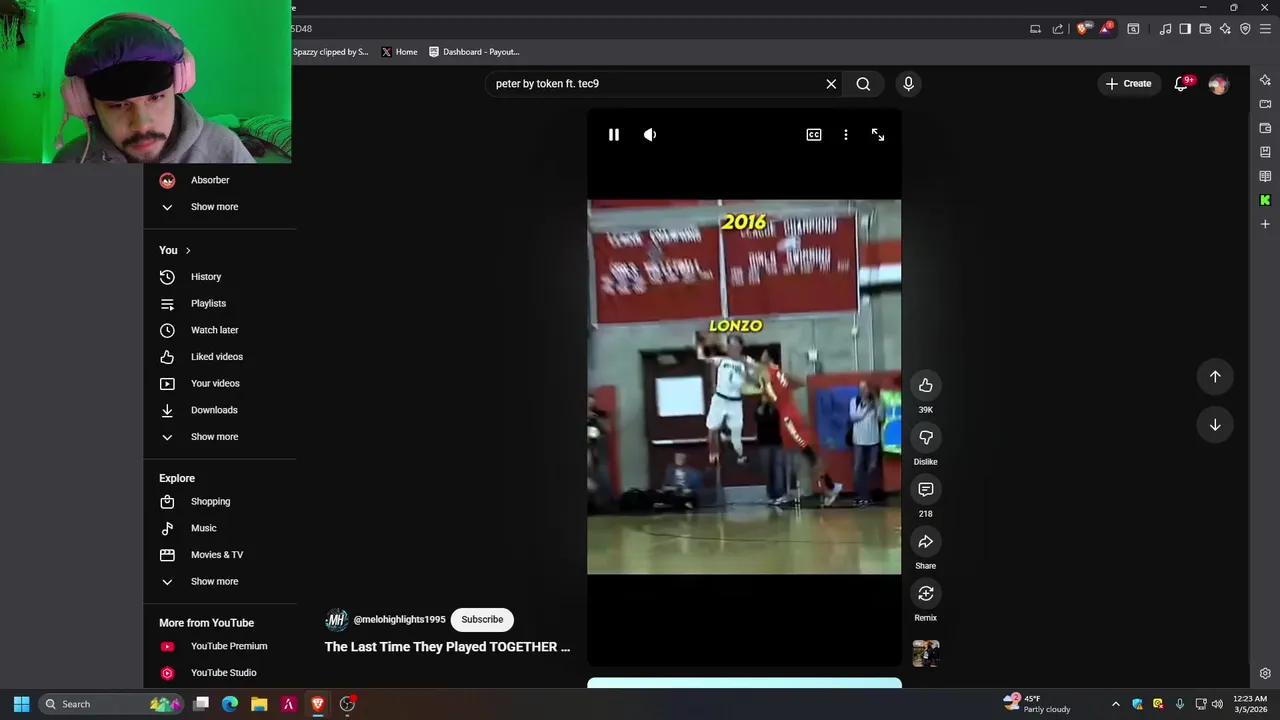Open the 218 comments panel
This screenshot has height=720, width=1280.
click(926, 489)
